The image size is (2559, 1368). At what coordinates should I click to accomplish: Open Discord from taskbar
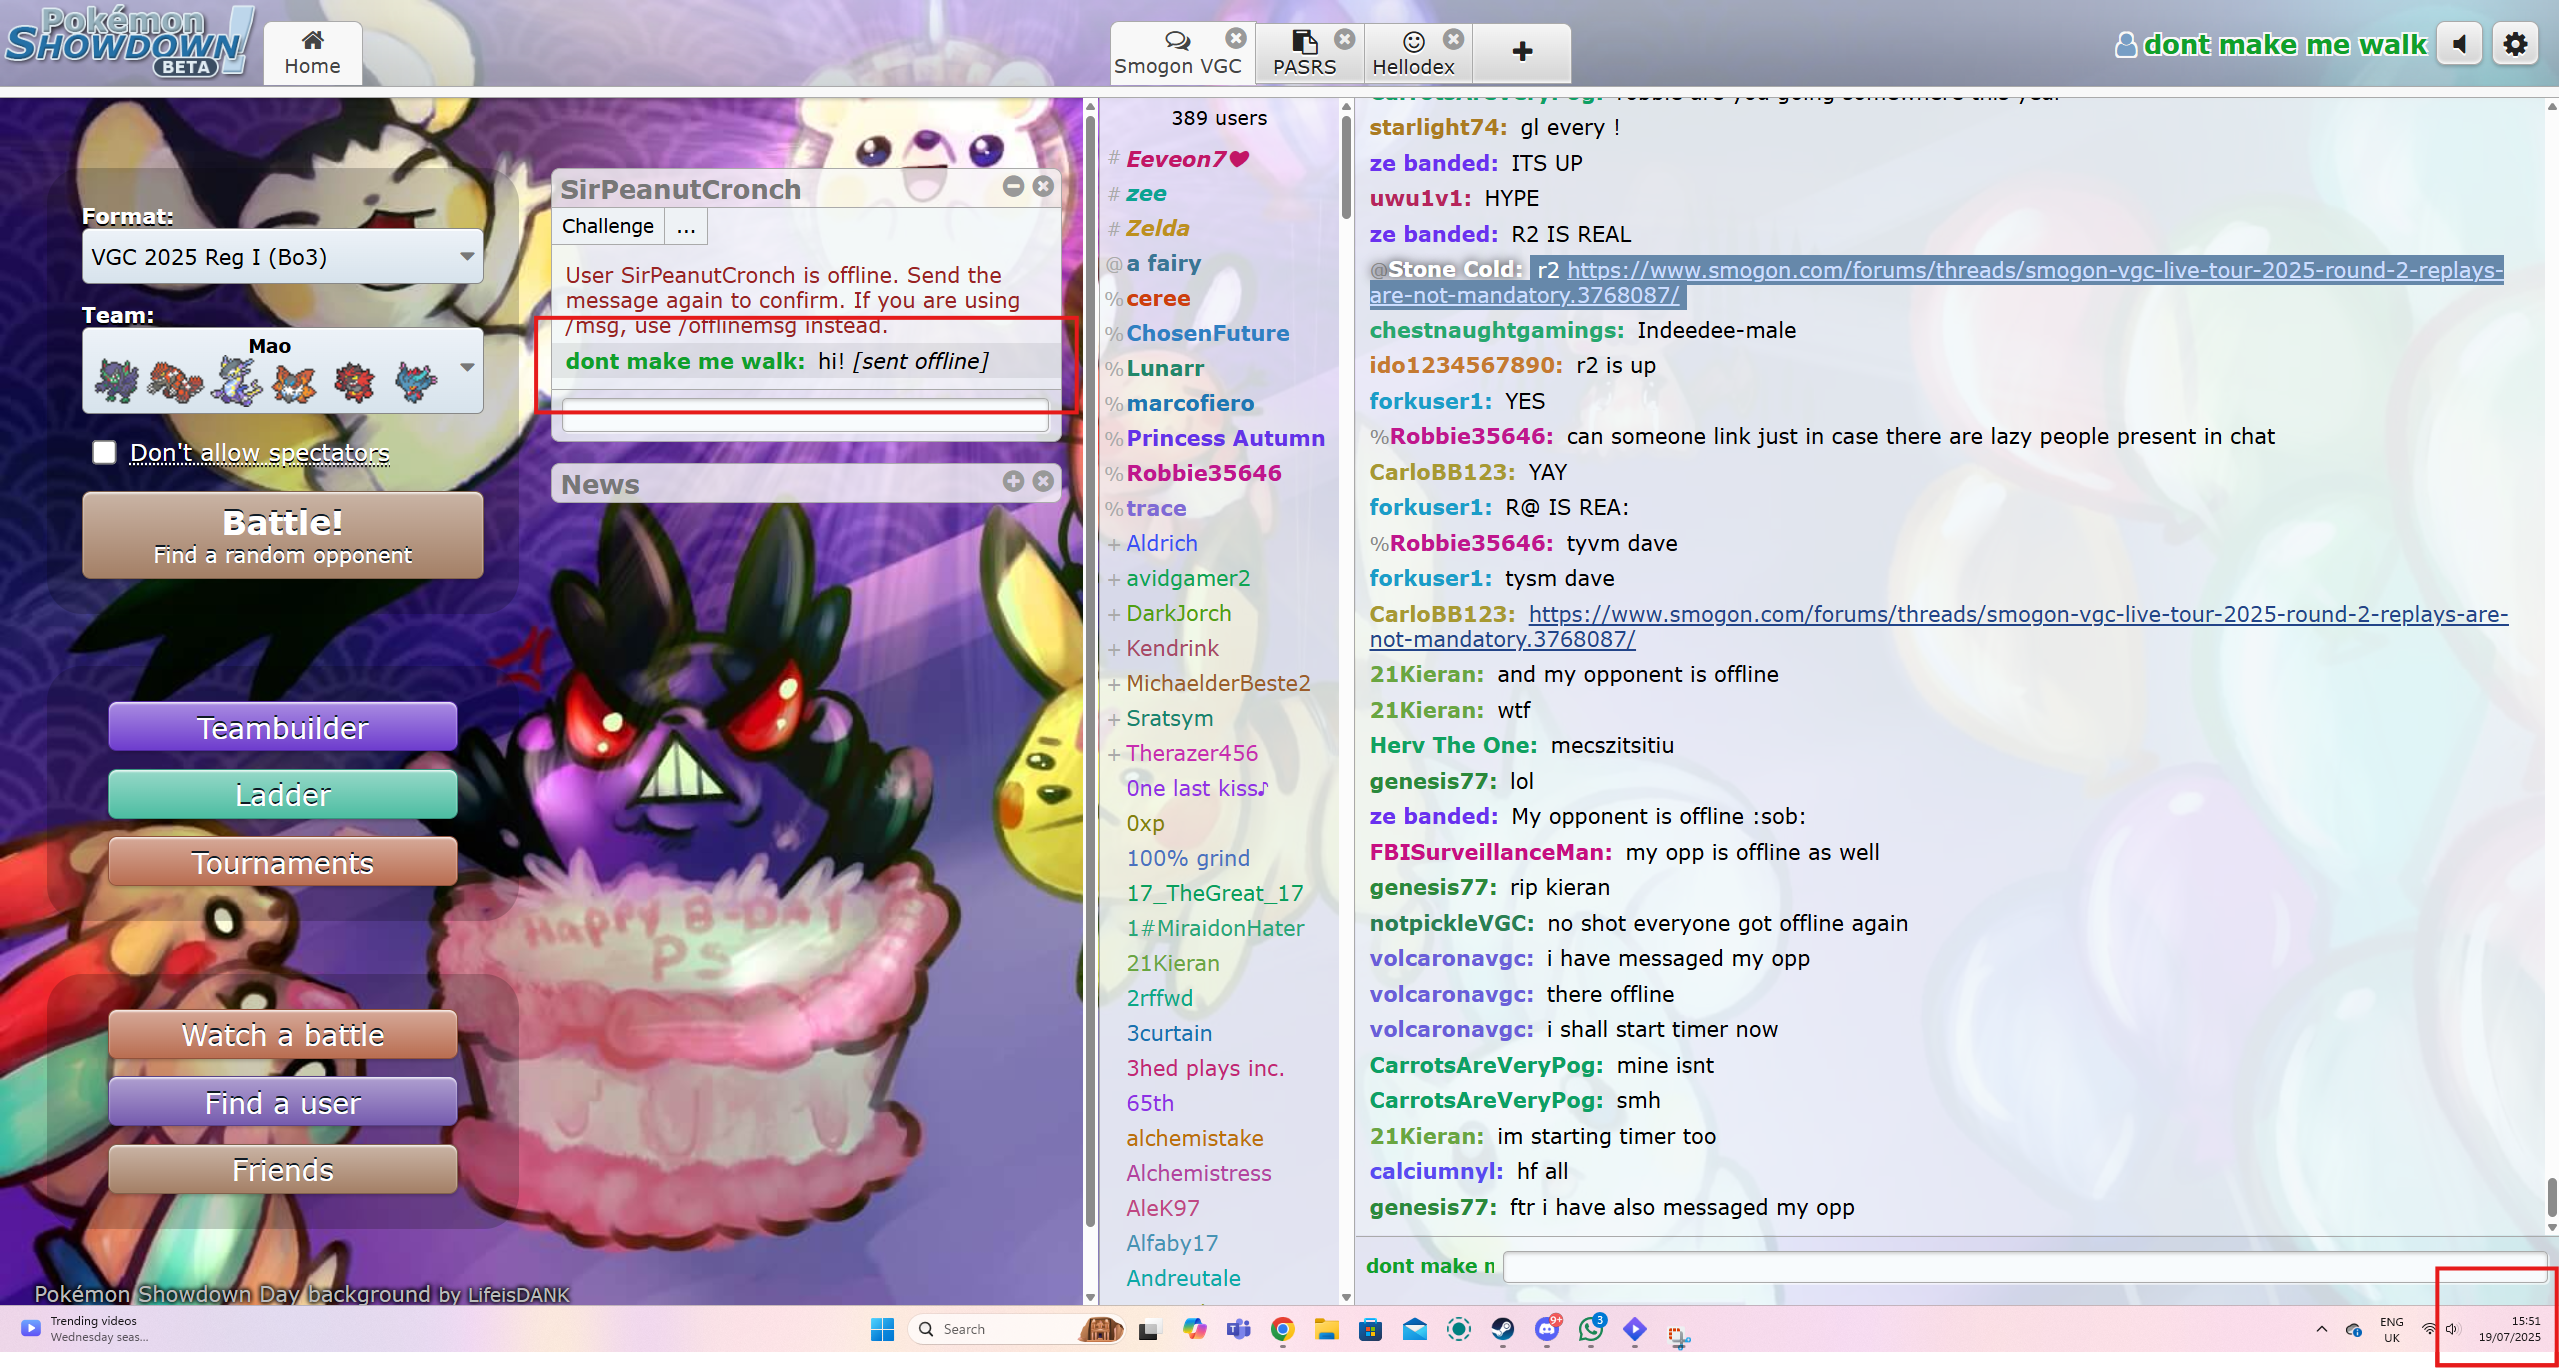1547,1329
